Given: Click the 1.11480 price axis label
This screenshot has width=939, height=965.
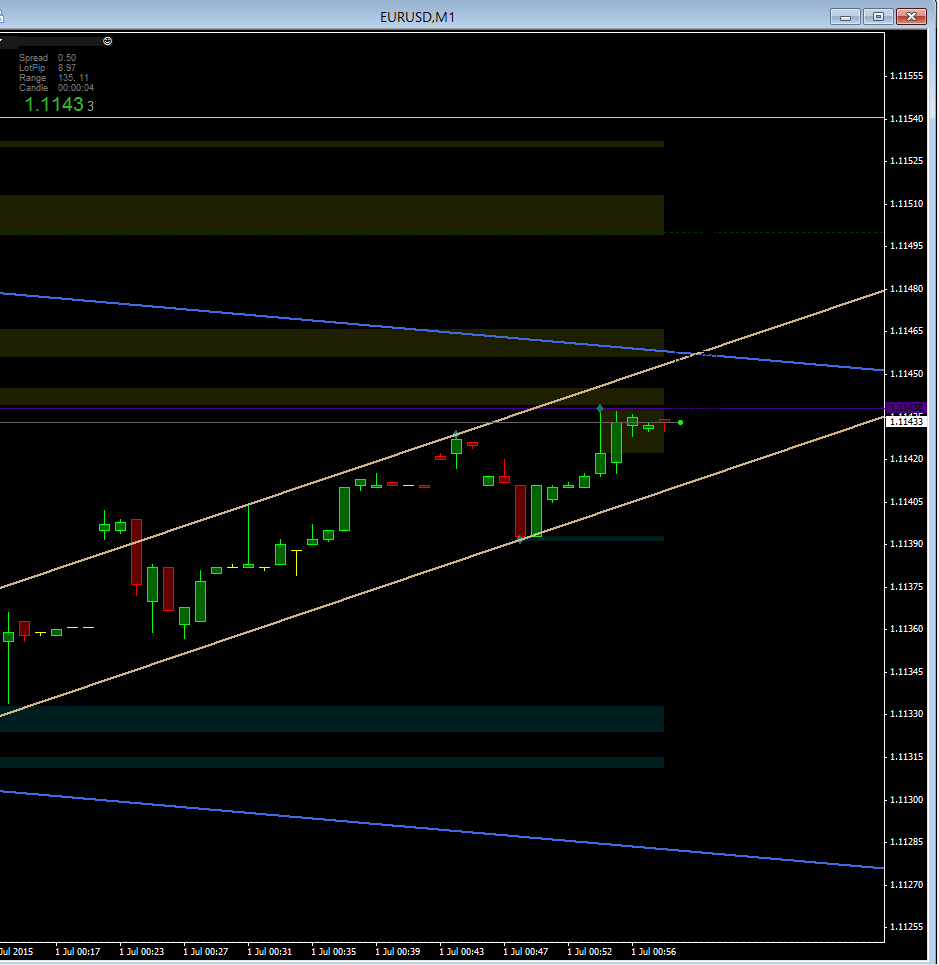Looking at the screenshot, I should point(906,289).
